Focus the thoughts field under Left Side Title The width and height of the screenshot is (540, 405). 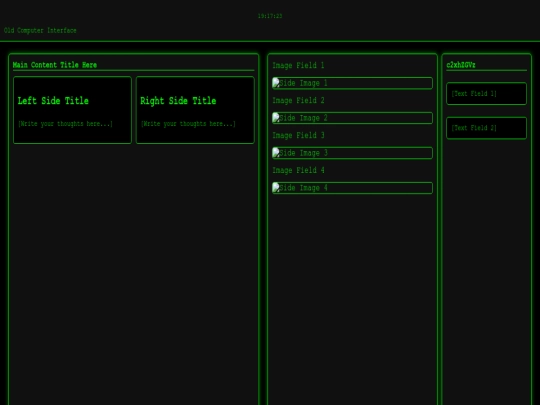pyautogui.click(x=65, y=124)
